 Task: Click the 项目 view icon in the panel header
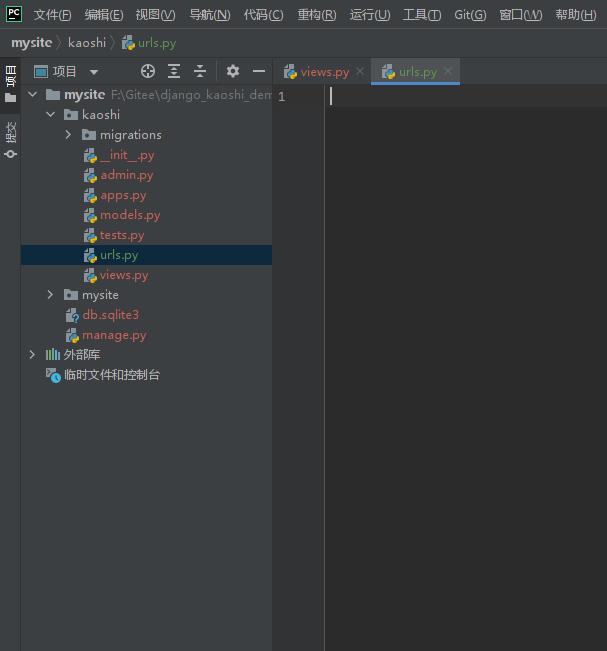coord(41,72)
